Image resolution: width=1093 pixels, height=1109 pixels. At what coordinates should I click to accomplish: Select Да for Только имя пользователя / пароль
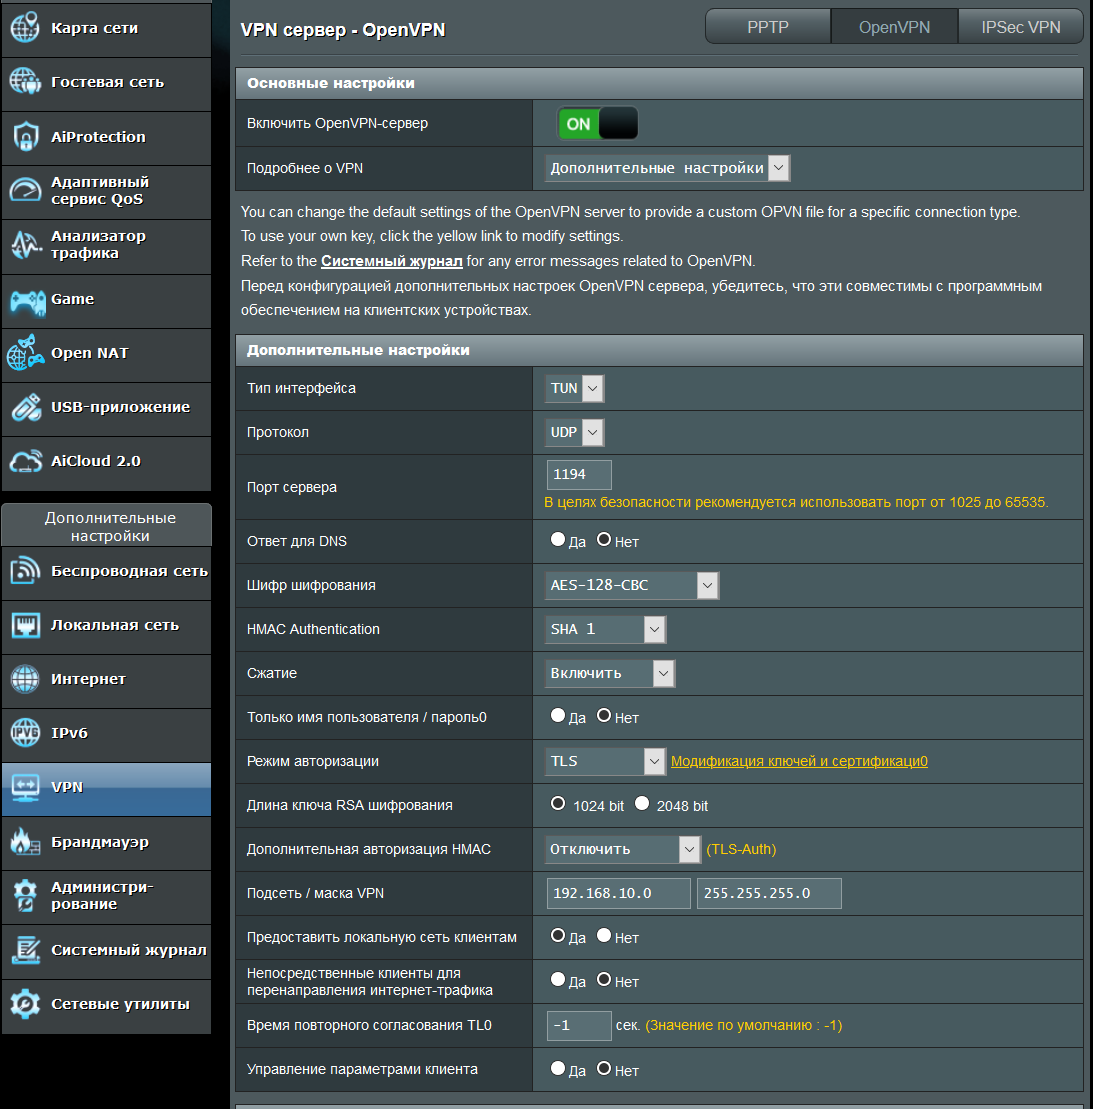557,716
